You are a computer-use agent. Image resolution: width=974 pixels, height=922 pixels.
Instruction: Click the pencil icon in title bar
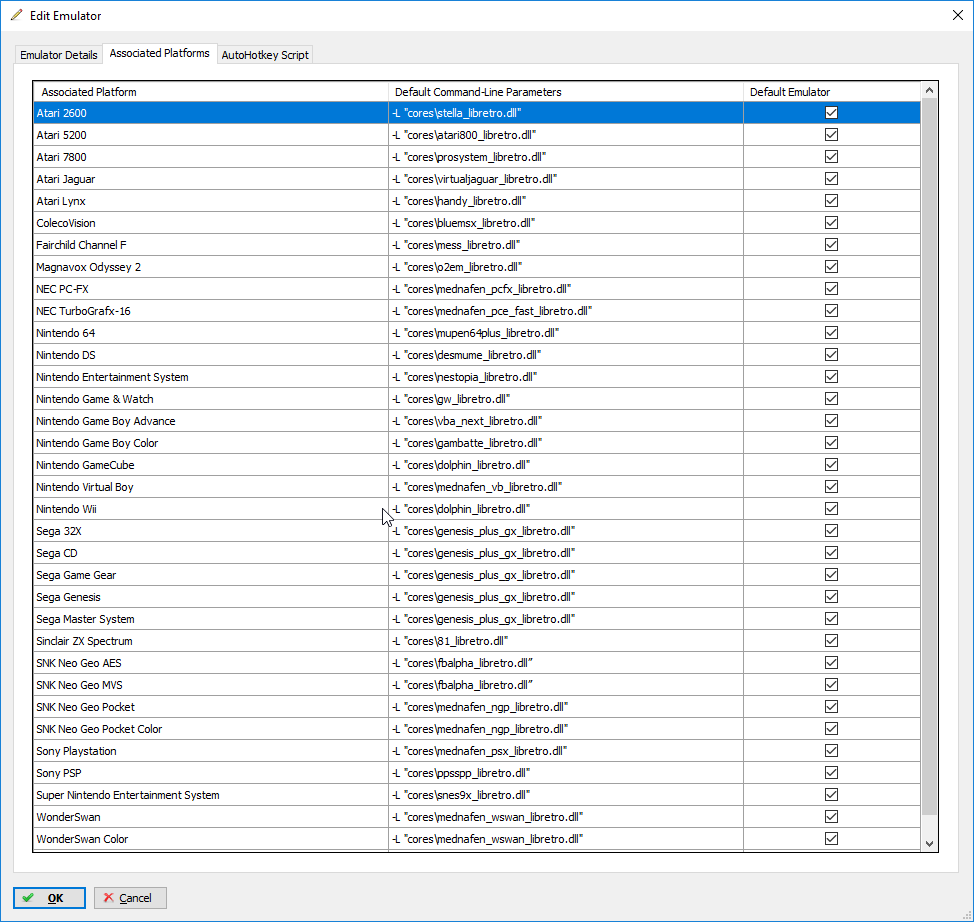pyautogui.click(x=16, y=15)
